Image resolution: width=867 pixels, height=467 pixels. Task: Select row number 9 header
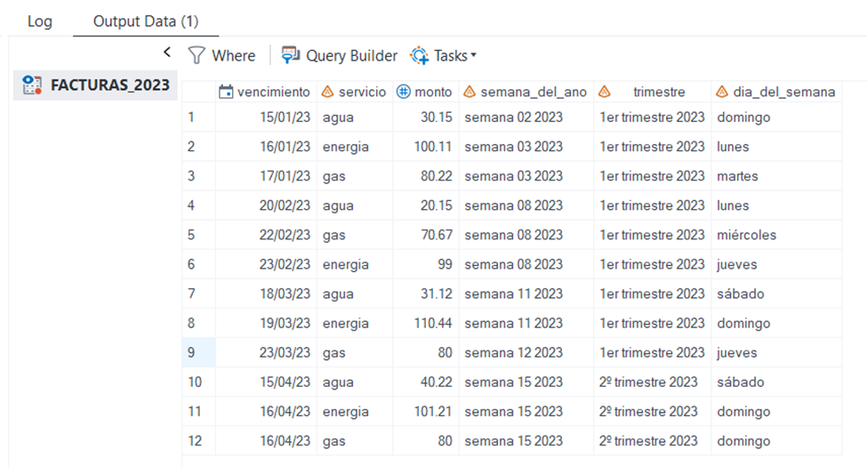click(x=199, y=353)
